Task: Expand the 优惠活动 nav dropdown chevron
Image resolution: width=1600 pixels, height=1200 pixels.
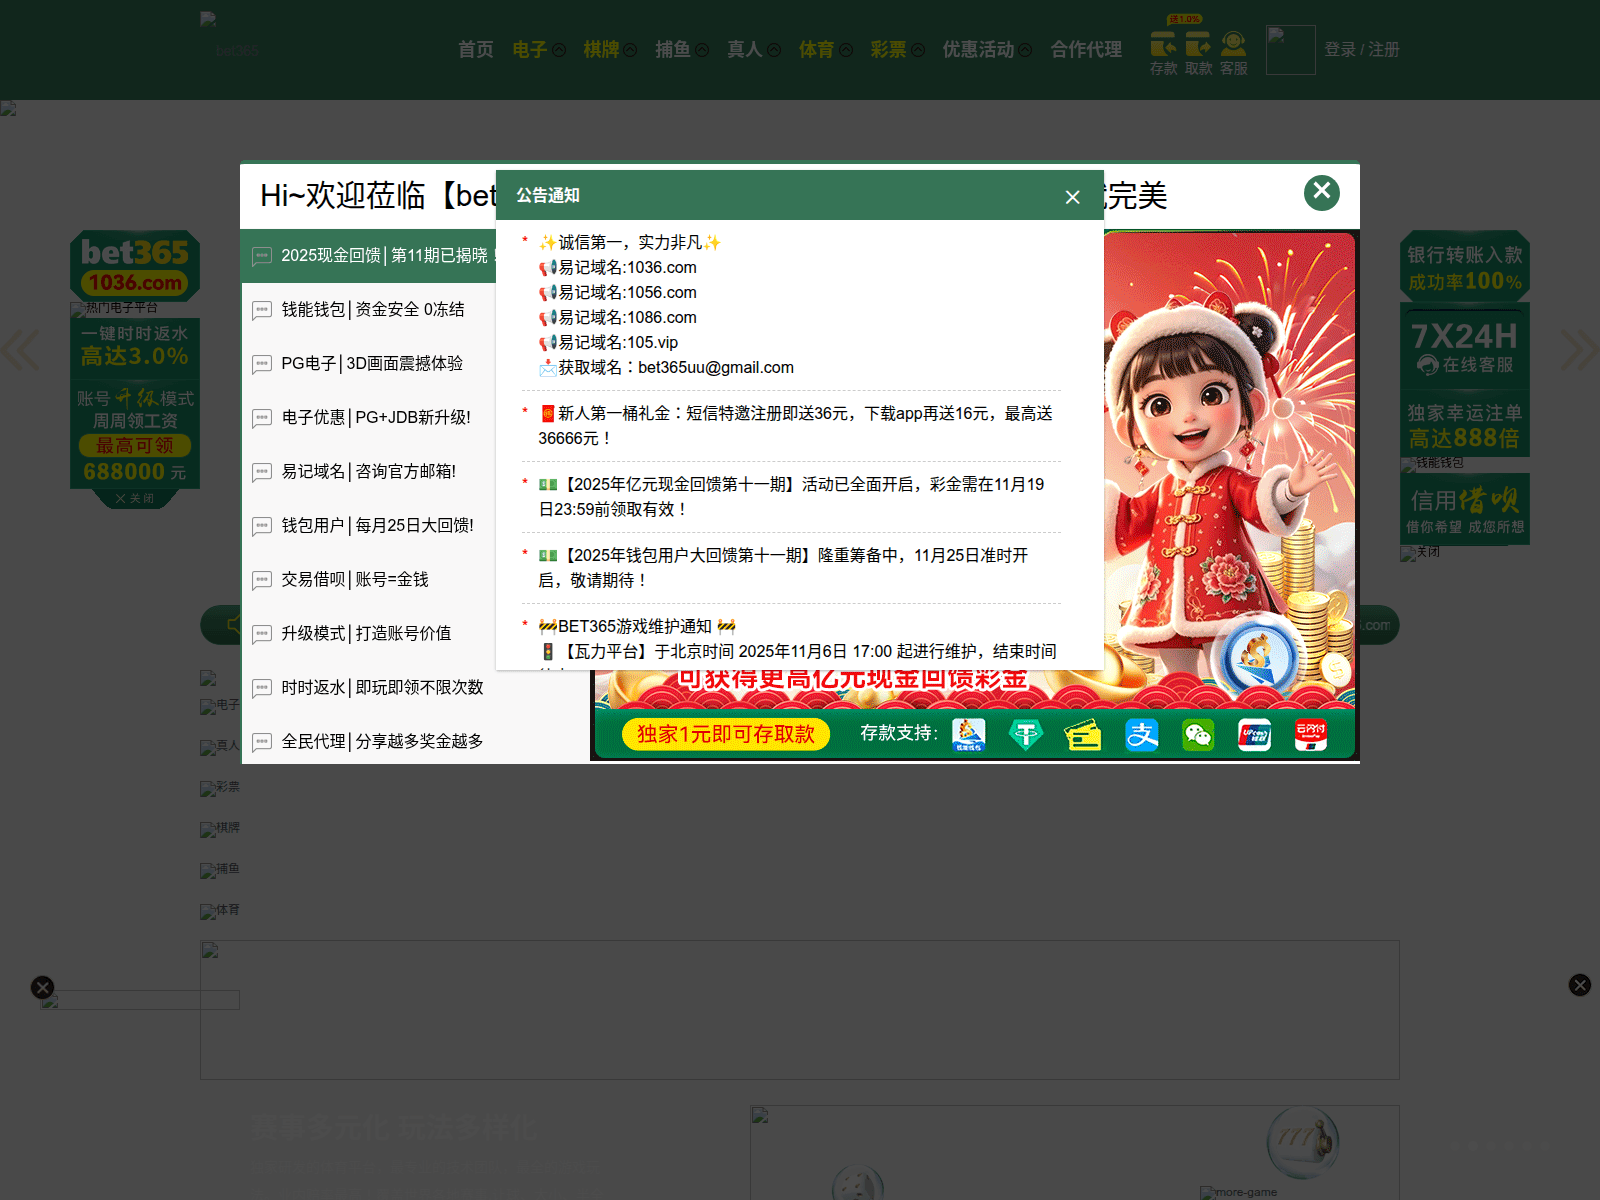Action: coord(1025,50)
